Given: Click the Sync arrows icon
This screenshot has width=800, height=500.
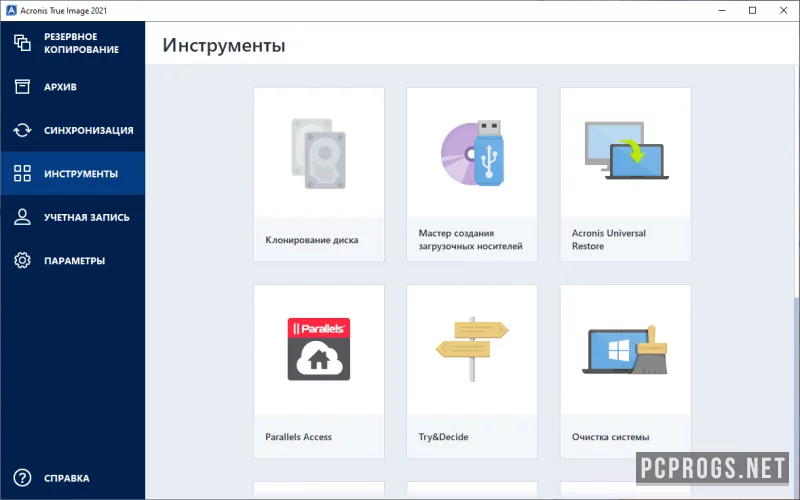Looking at the screenshot, I should pos(22,130).
